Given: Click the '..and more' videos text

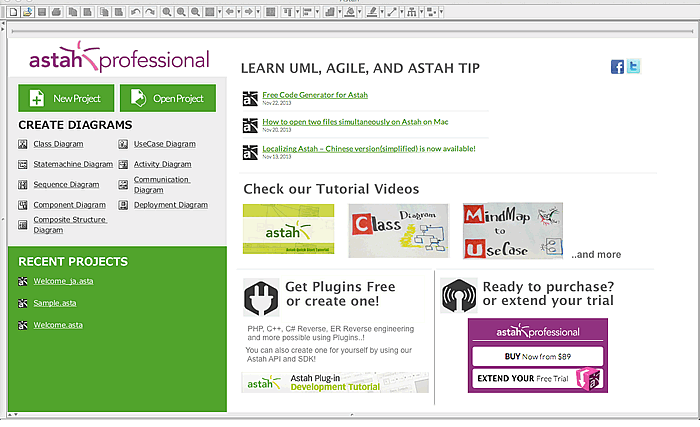Looking at the screenshot, I should click(x=596, y=255).
